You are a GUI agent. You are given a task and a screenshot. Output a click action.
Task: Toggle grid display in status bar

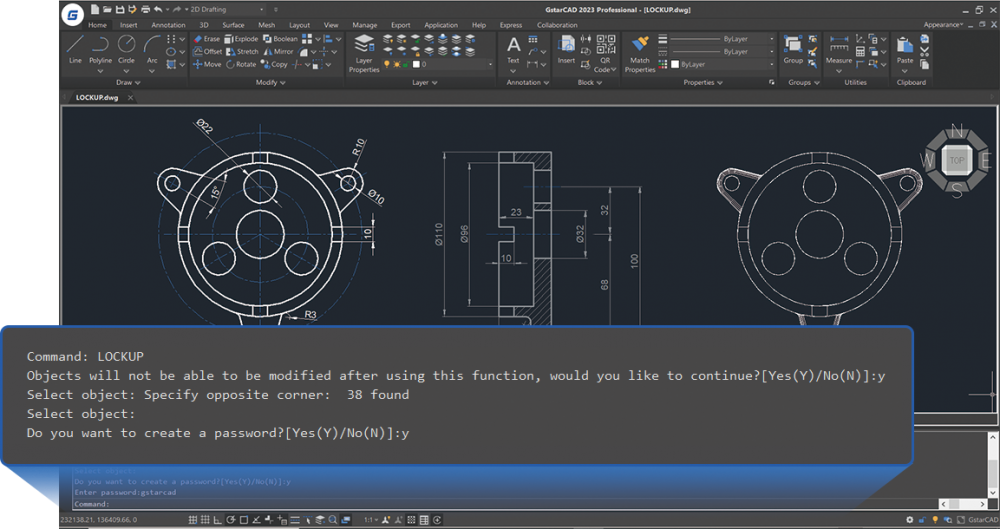[x=205, y=520]
